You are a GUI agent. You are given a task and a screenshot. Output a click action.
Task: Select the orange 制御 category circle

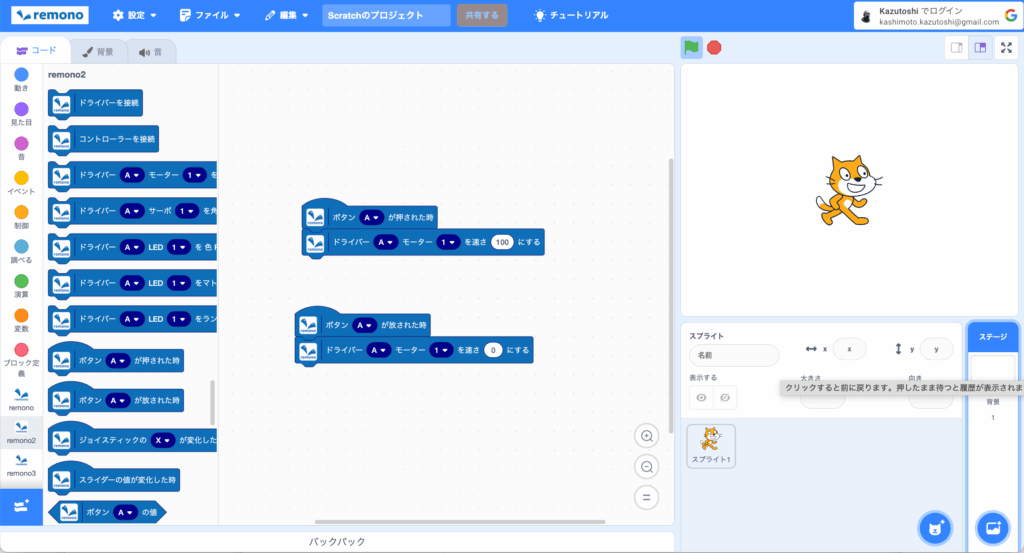(21, 212)
